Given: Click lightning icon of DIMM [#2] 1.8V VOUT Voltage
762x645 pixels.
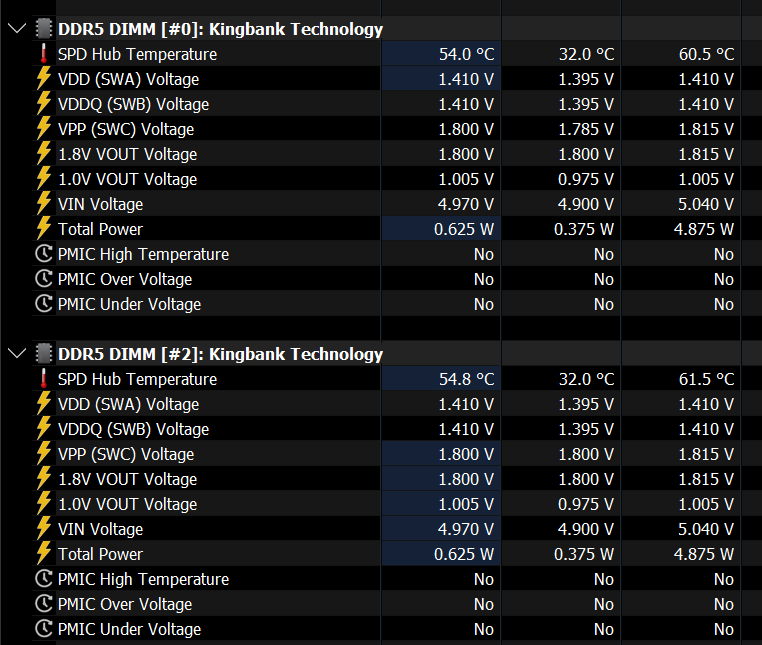Looking at the screenshot, I should pyautogui.click(x=44, y=479).
